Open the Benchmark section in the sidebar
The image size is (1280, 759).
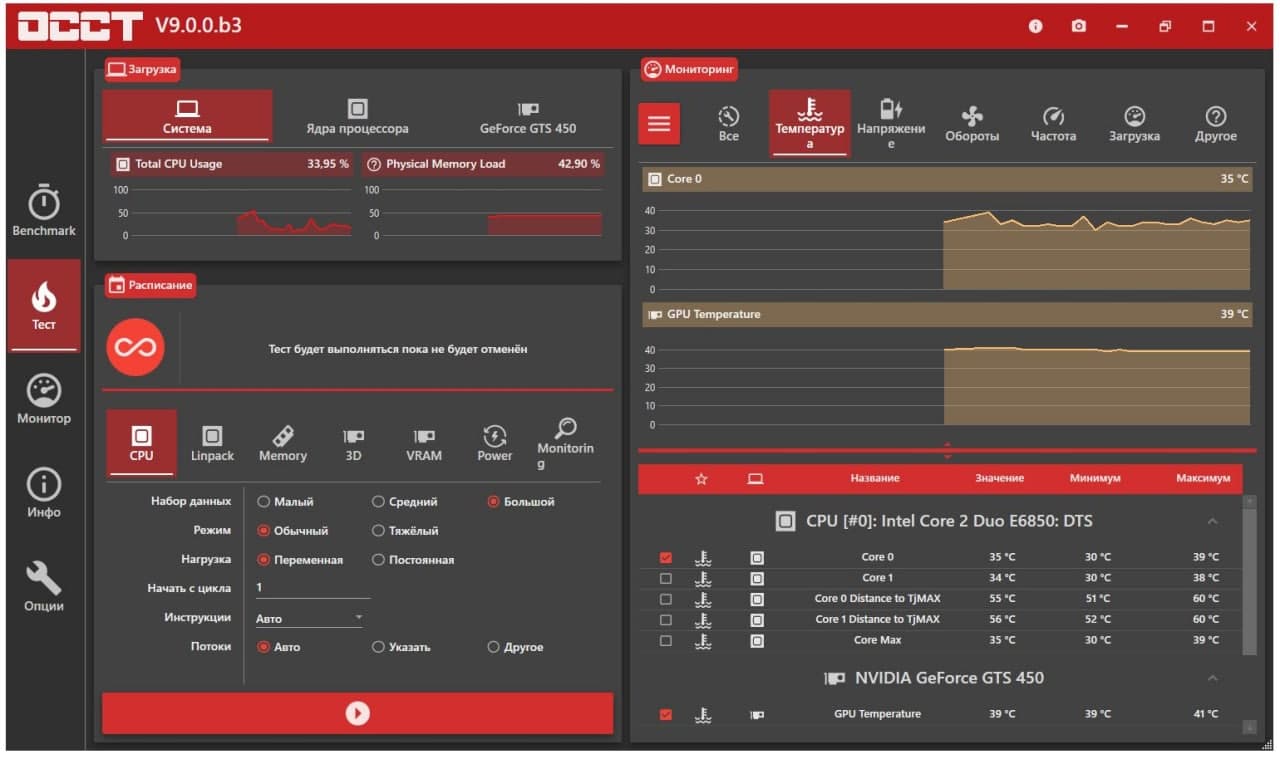pyautogui.click(x=44, y=211)
